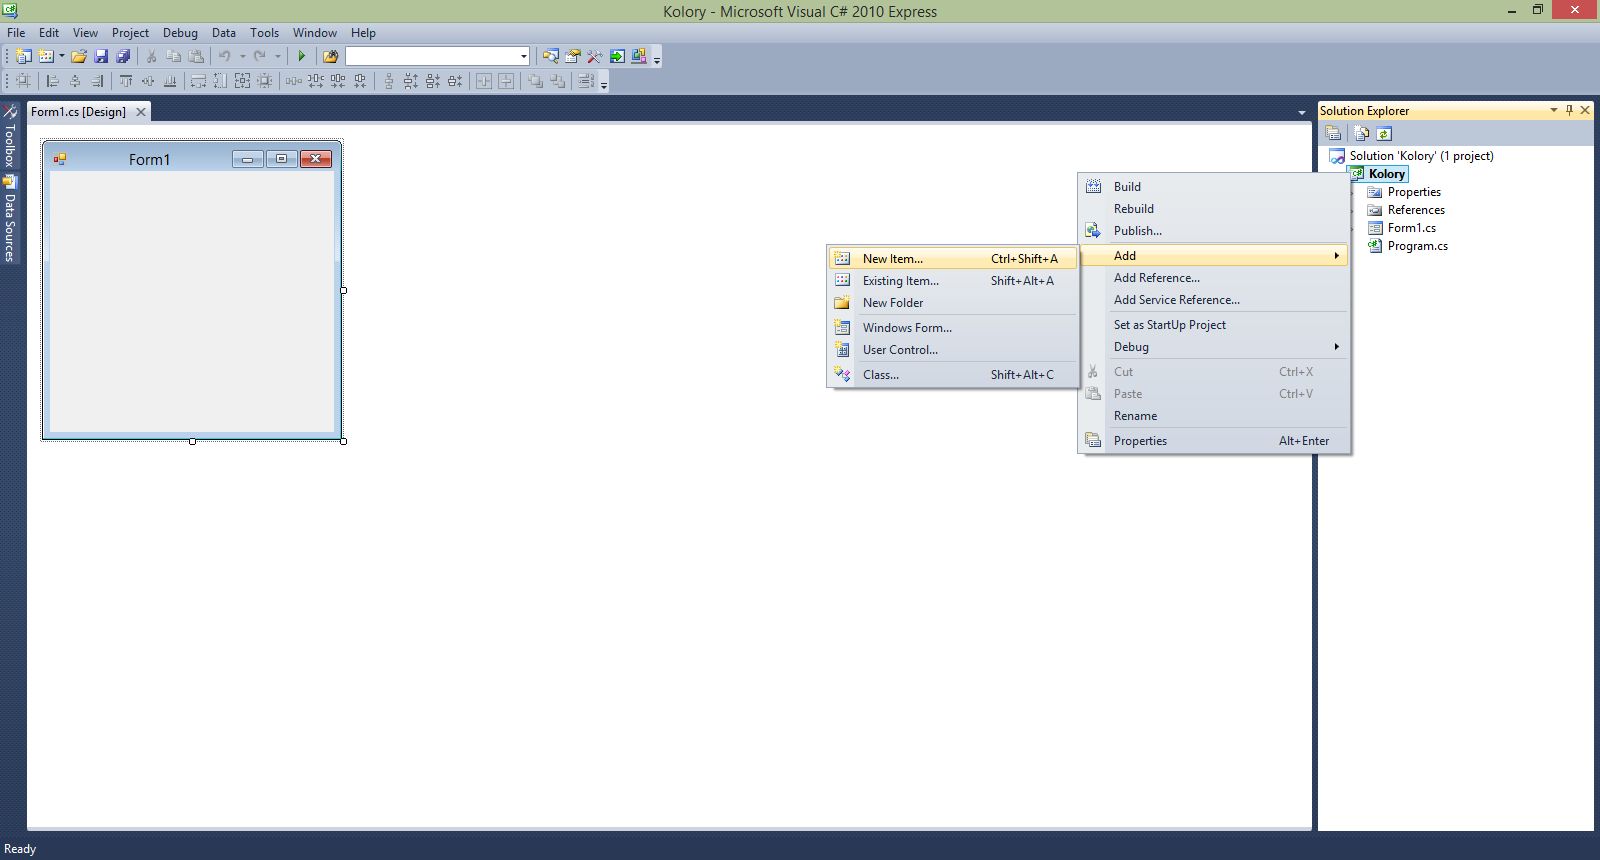Select Form1.cs in Solution Explorer
This screenshot has width=1600, height=860.
click(x=1411, y=228)
